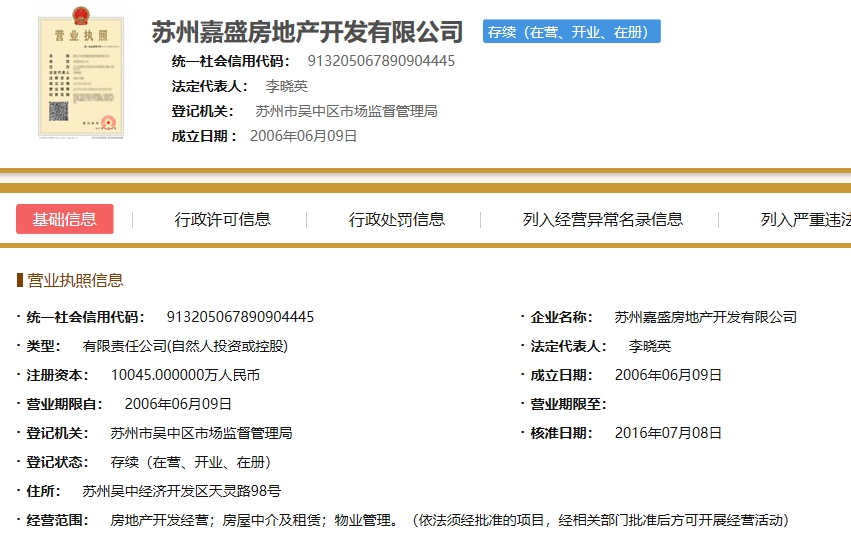Open the business license thumbnail image

click(x=81, y=73)
